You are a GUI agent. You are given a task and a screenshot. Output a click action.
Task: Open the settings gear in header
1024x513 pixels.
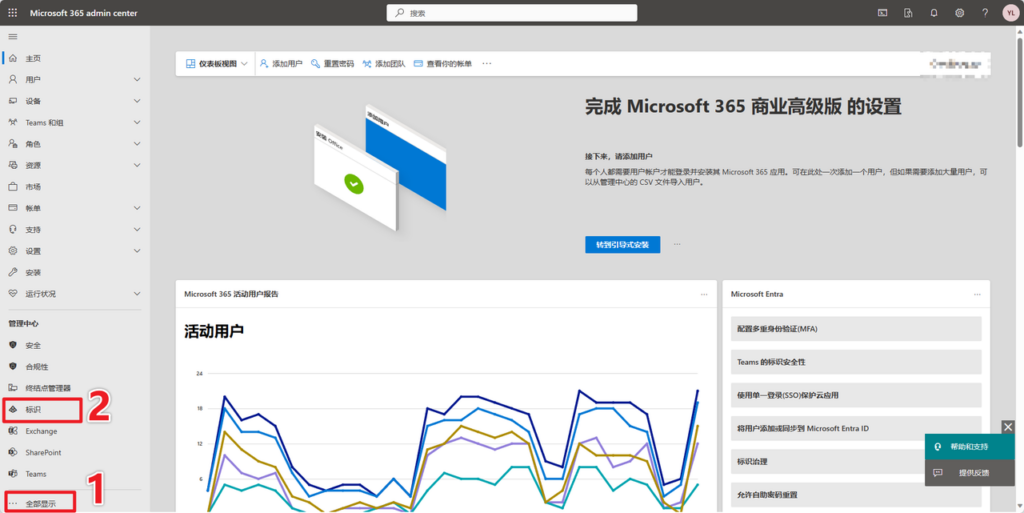click(960, 12)
